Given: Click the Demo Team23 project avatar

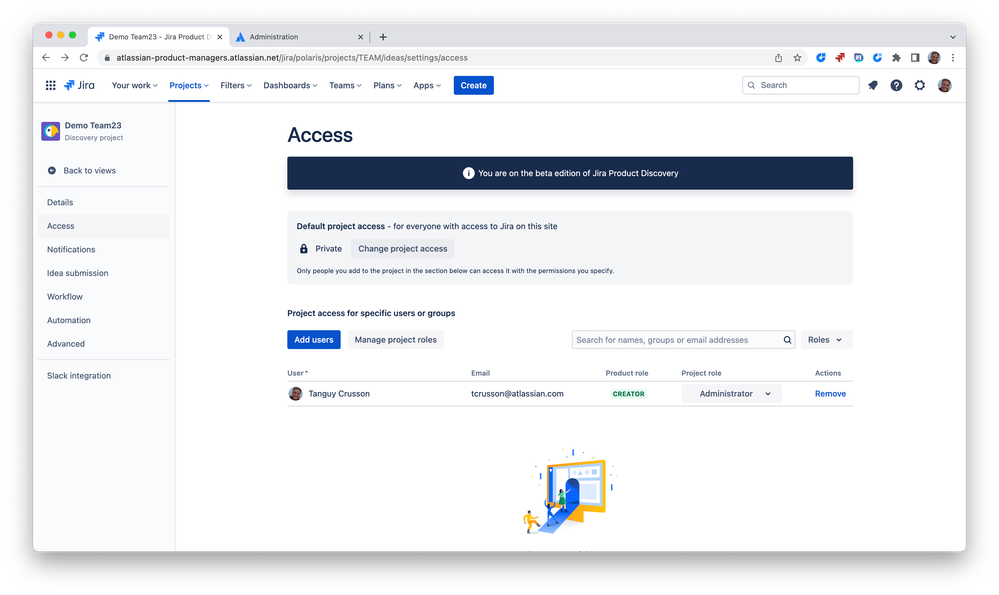Looking at the screenshot, I should [50, 131].
